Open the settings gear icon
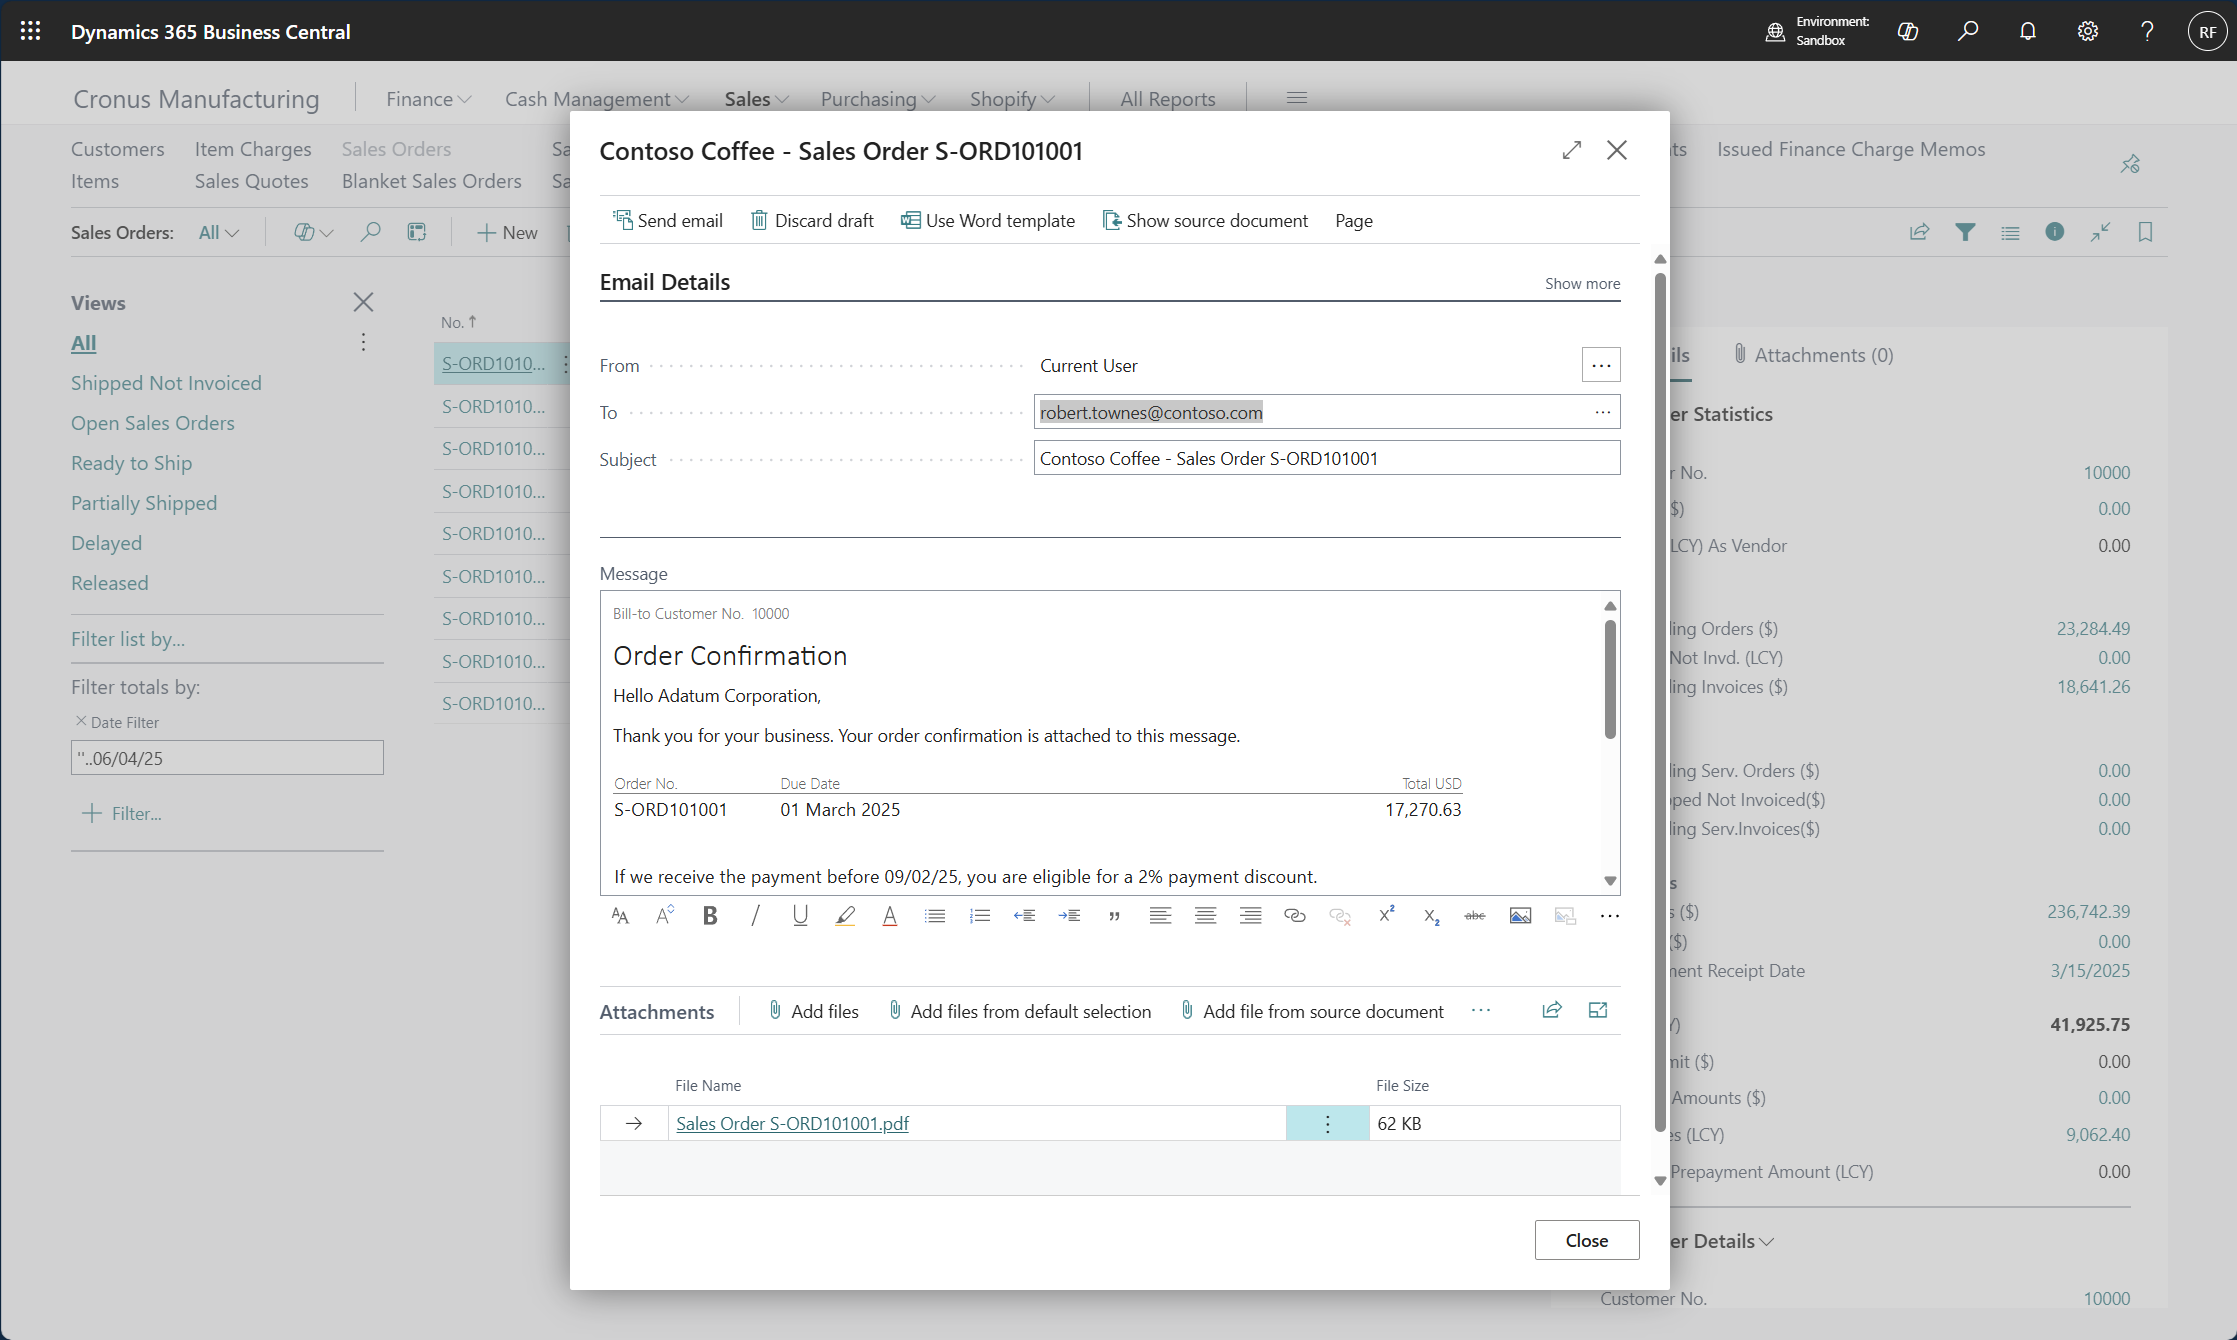The image size is (2237, 1340). 2087,31
